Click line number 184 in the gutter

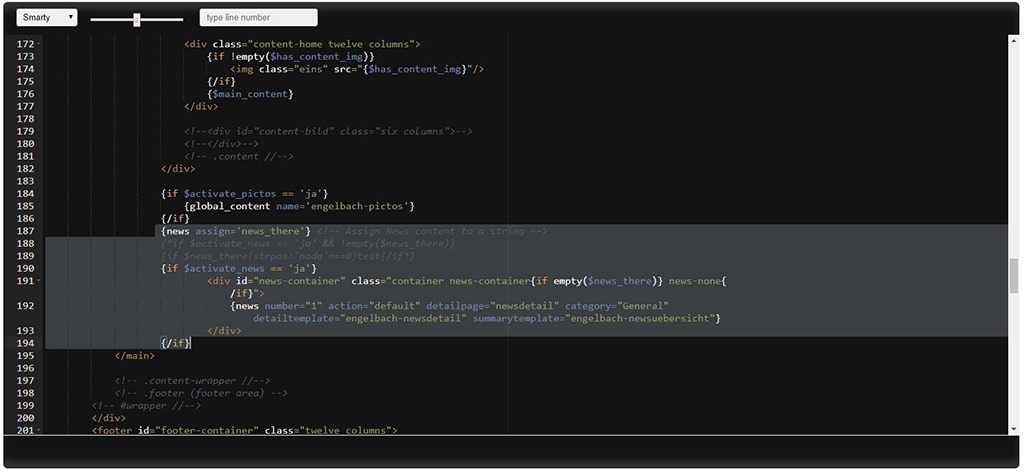26,193
